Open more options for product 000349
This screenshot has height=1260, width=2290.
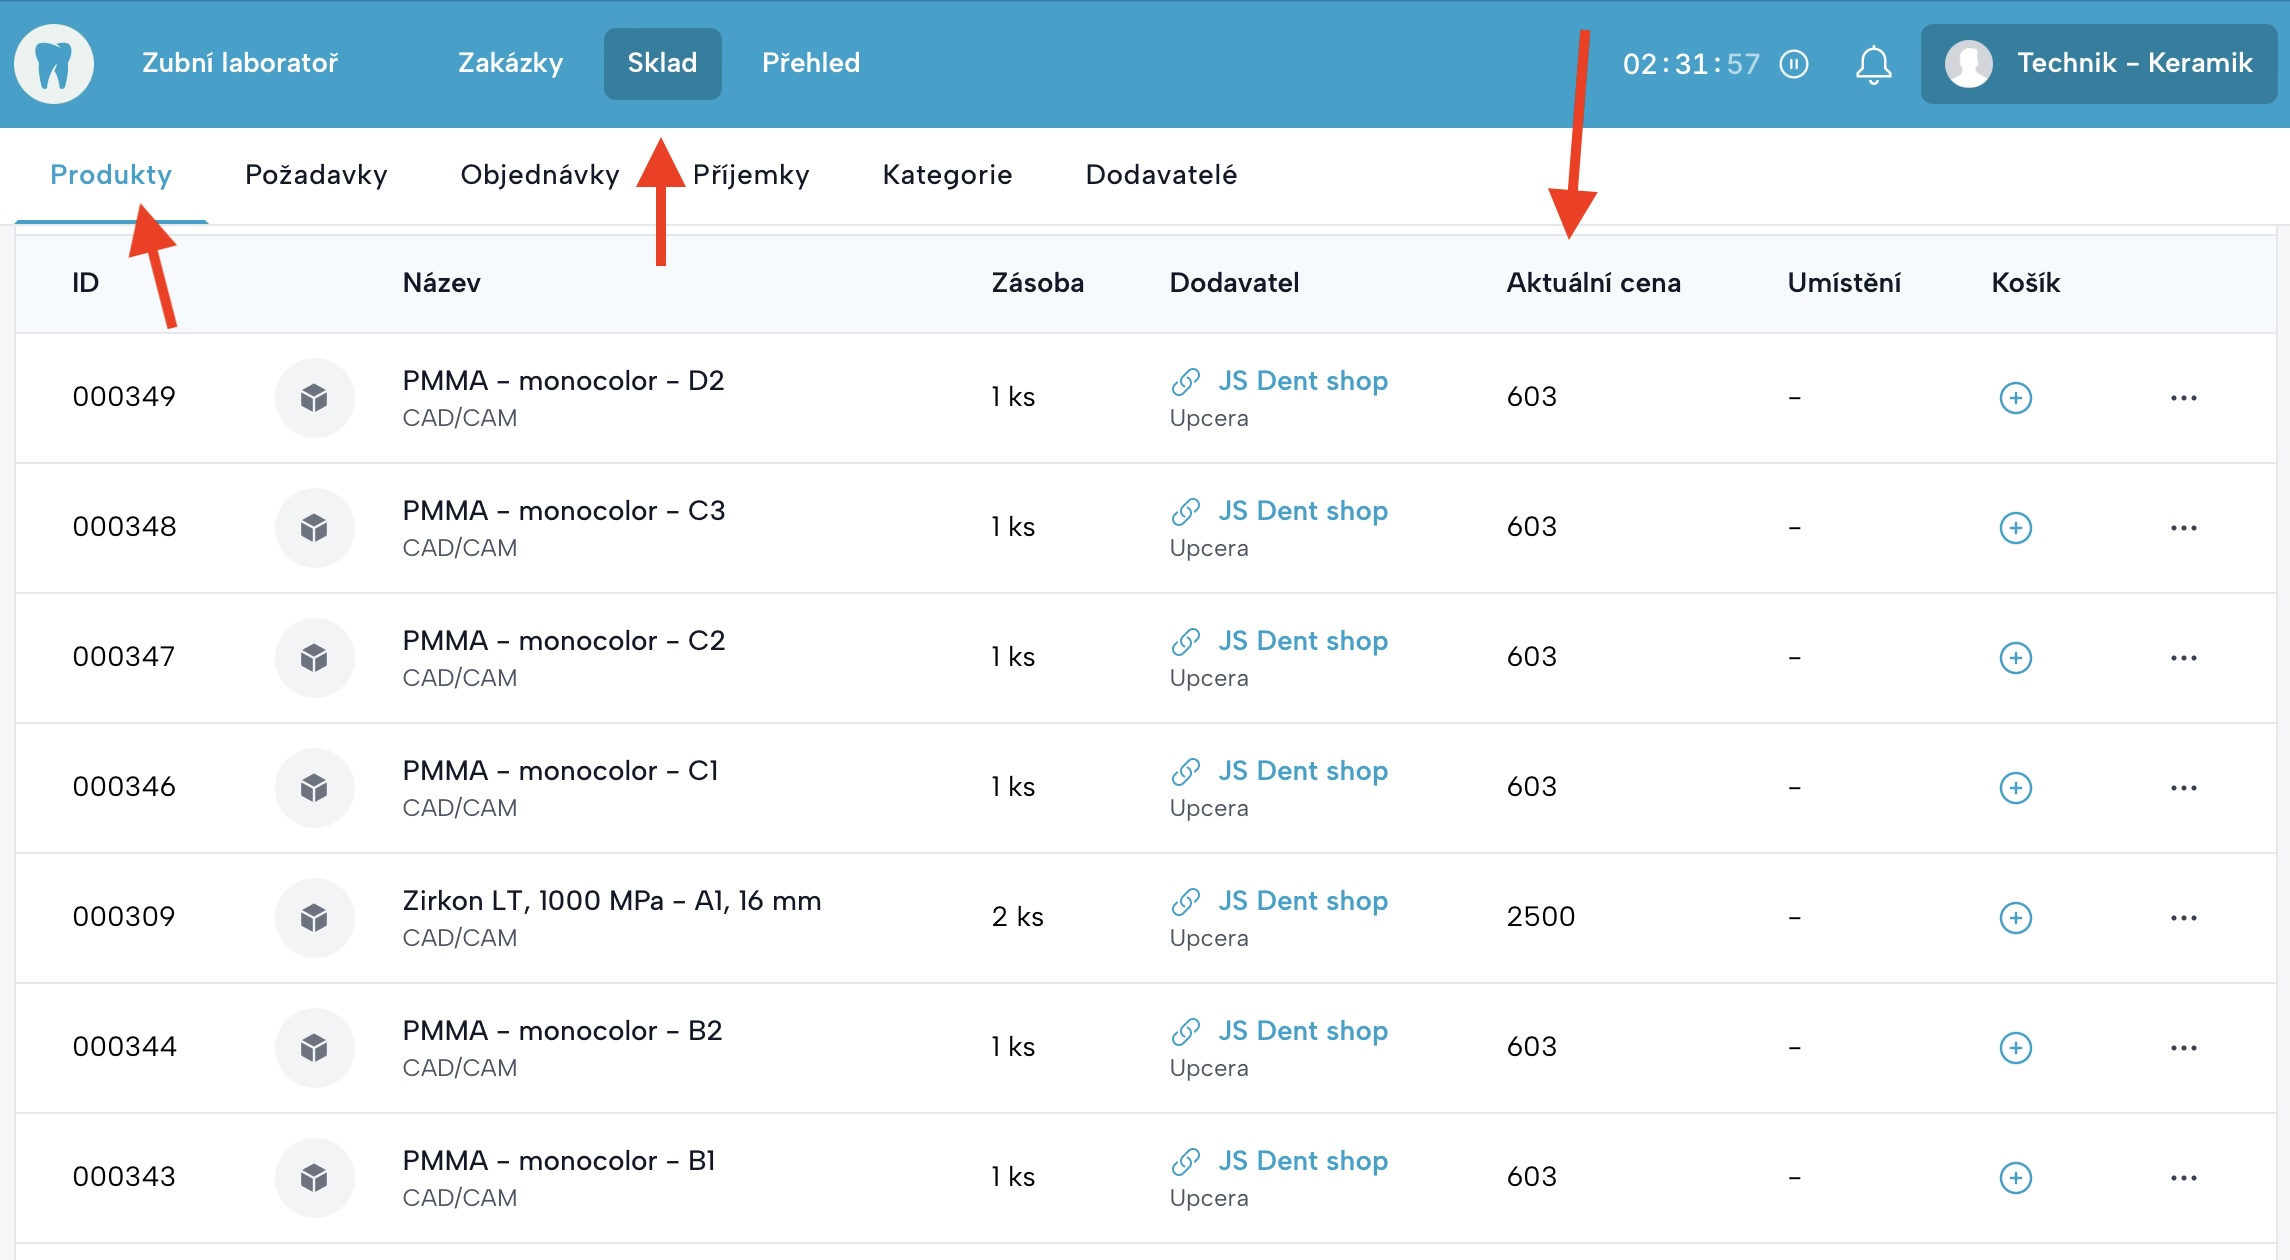click(2183, 398)
